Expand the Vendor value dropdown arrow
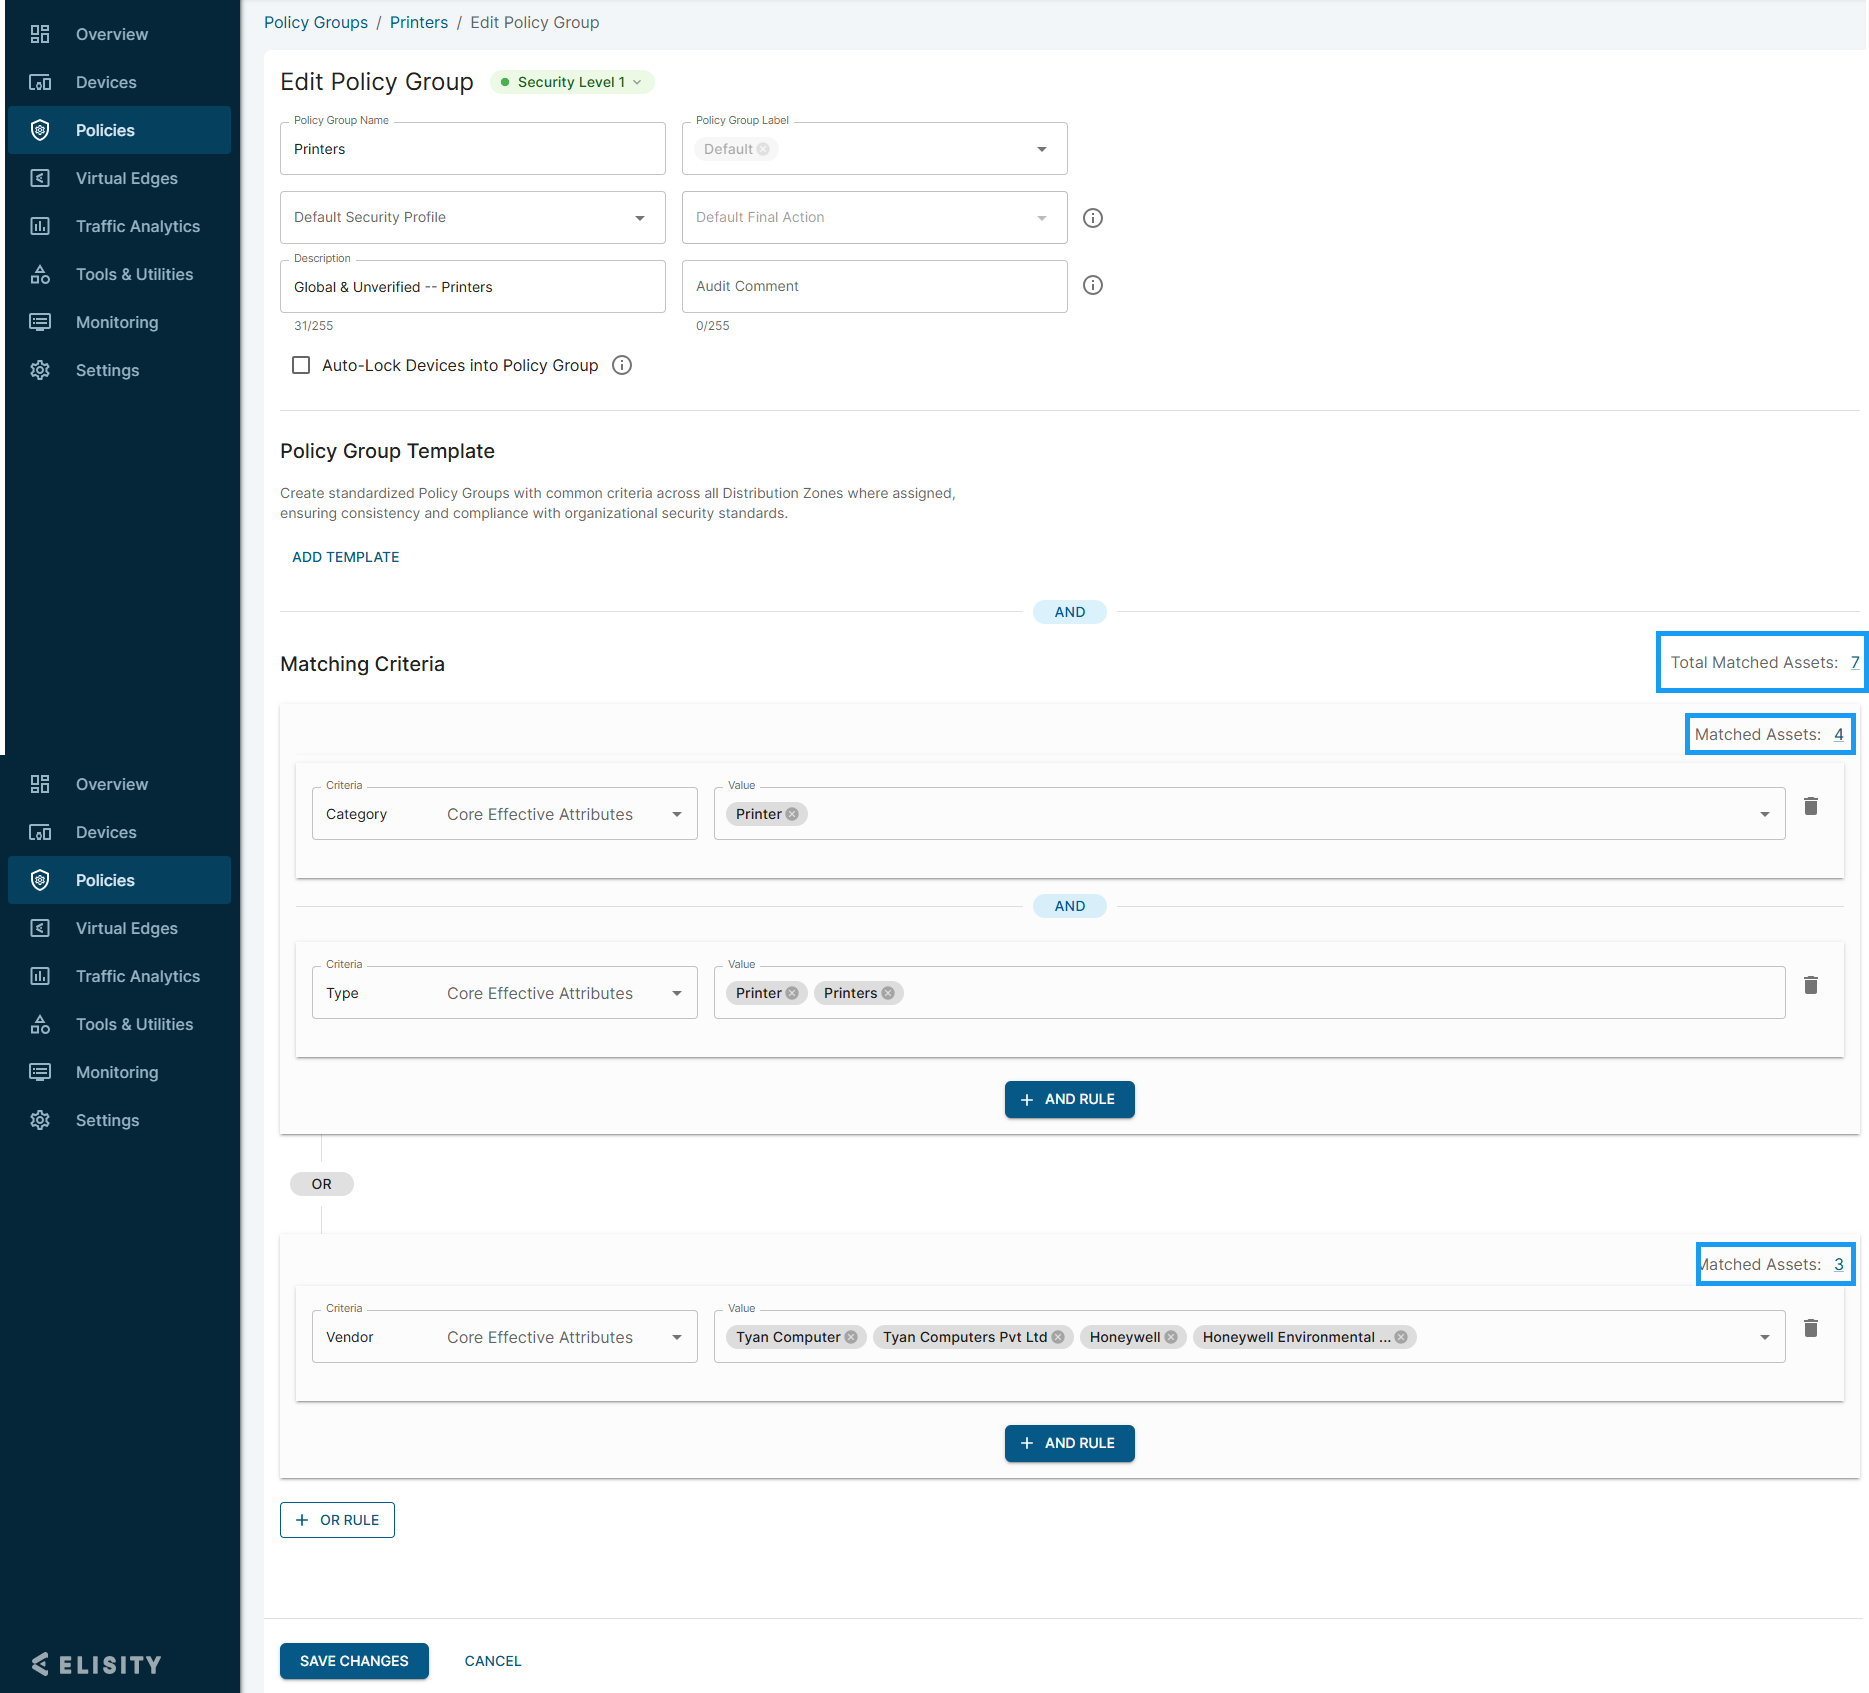The image size is (1869, 1693). pyautogui.click(x=1765, y=1337)
